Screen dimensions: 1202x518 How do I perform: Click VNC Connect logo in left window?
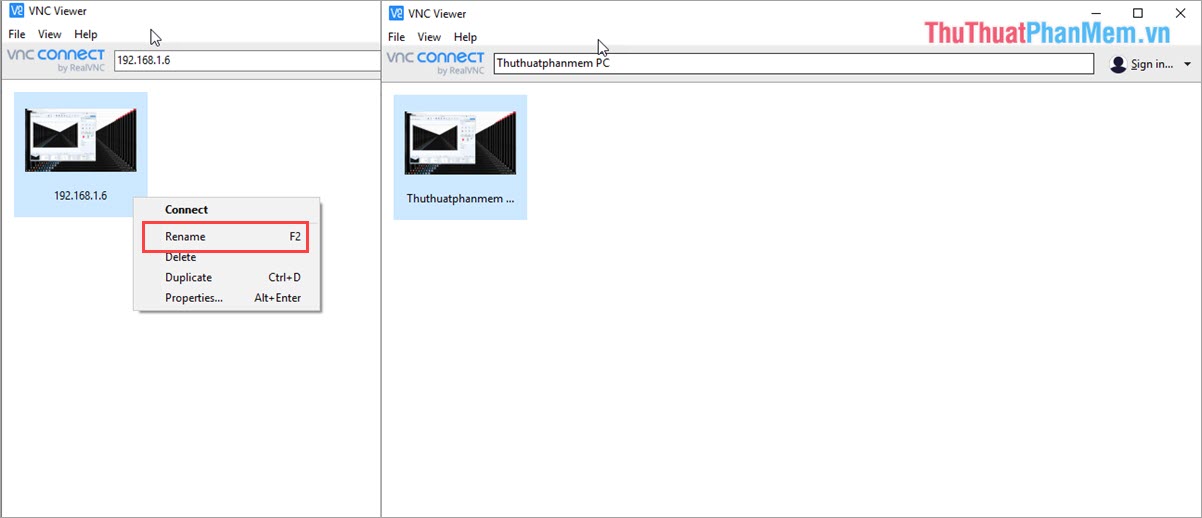click(x=56, y=60)
